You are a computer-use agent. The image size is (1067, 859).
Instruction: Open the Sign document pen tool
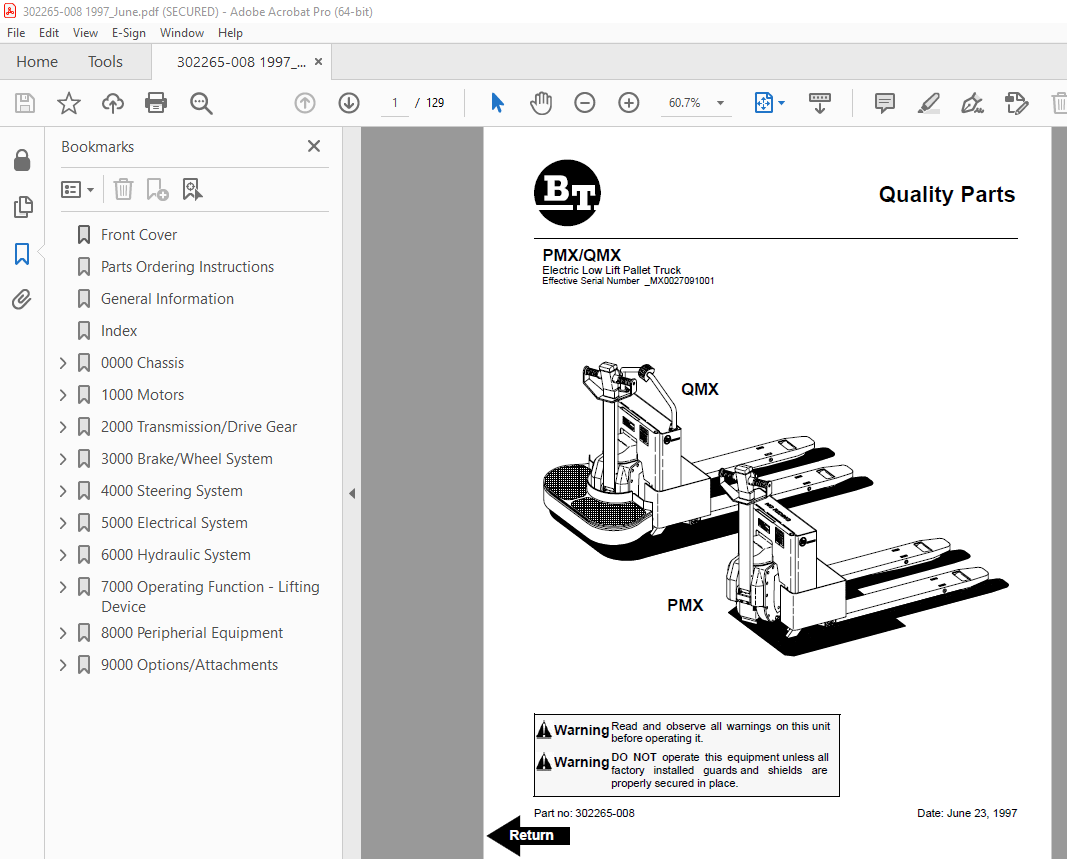coord(972,103)
